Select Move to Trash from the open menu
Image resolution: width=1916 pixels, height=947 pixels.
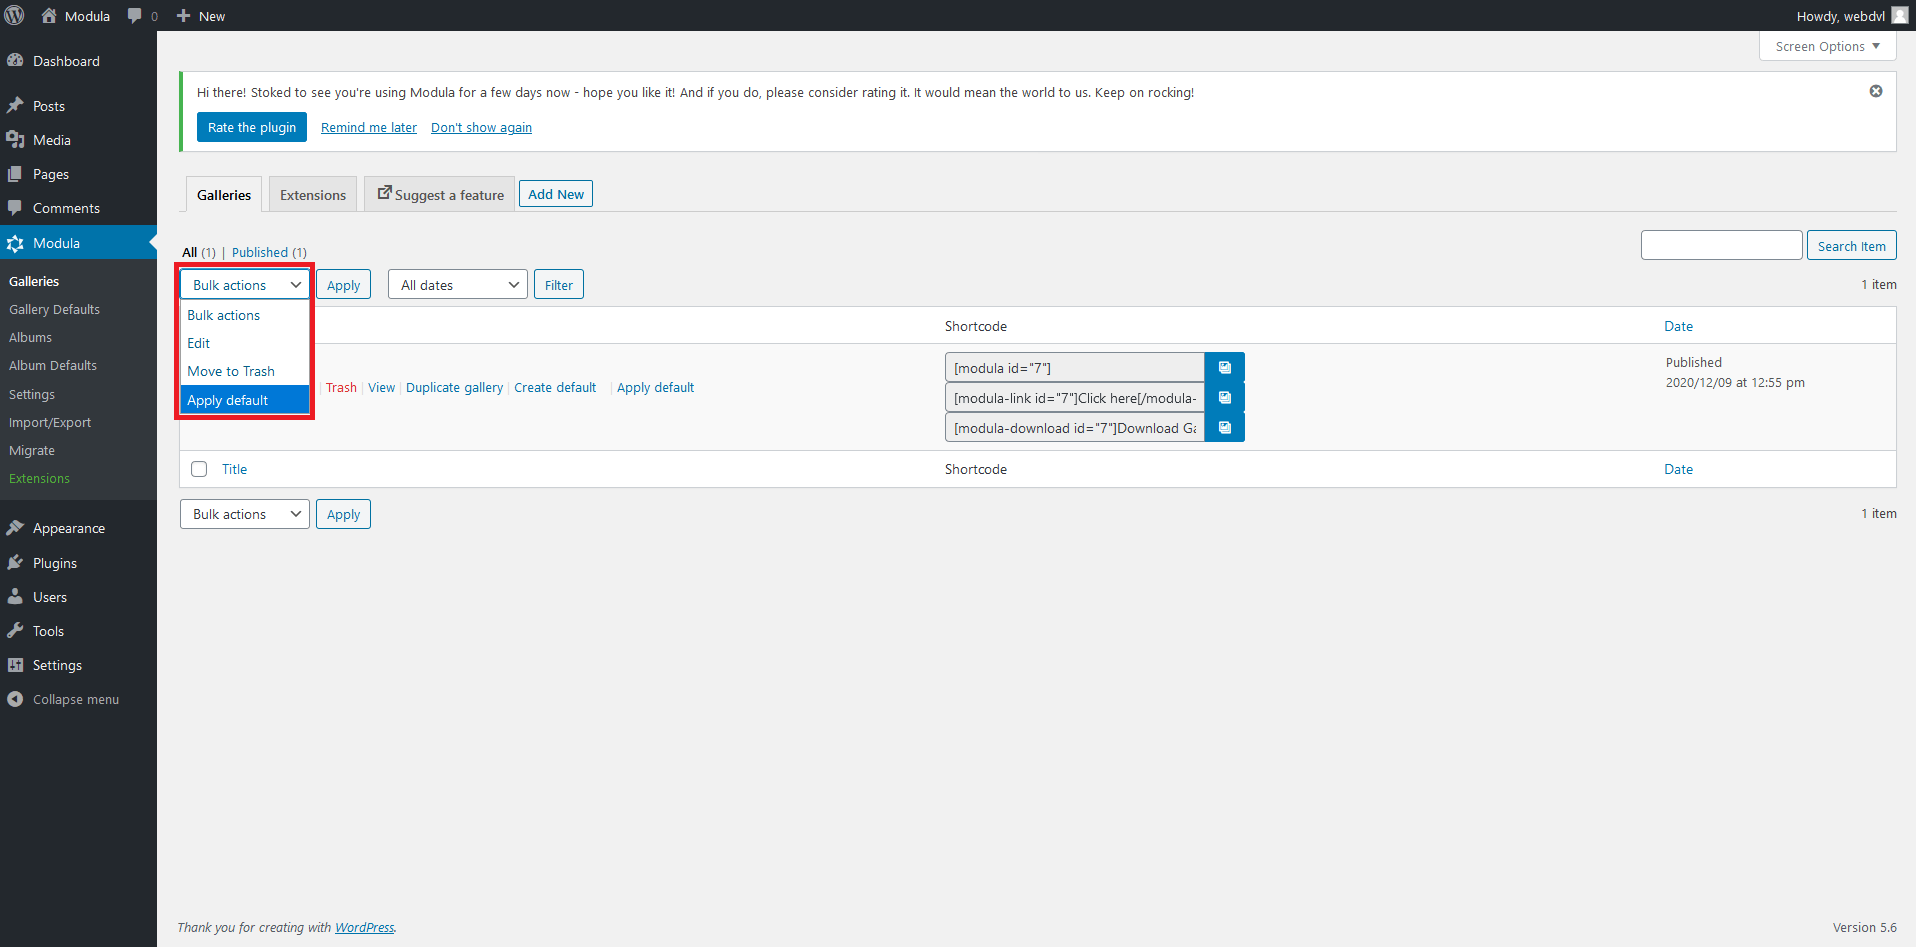[231, 371]
